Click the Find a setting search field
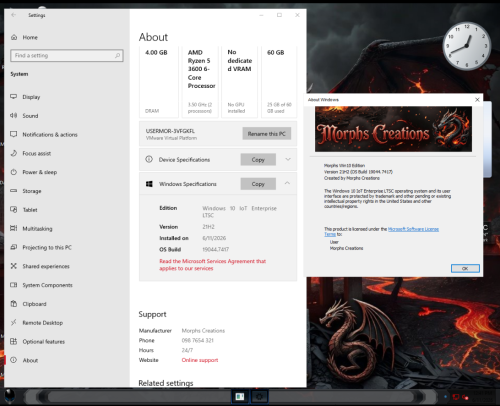The width and height of the screenshot is (500, 406). 67,55
